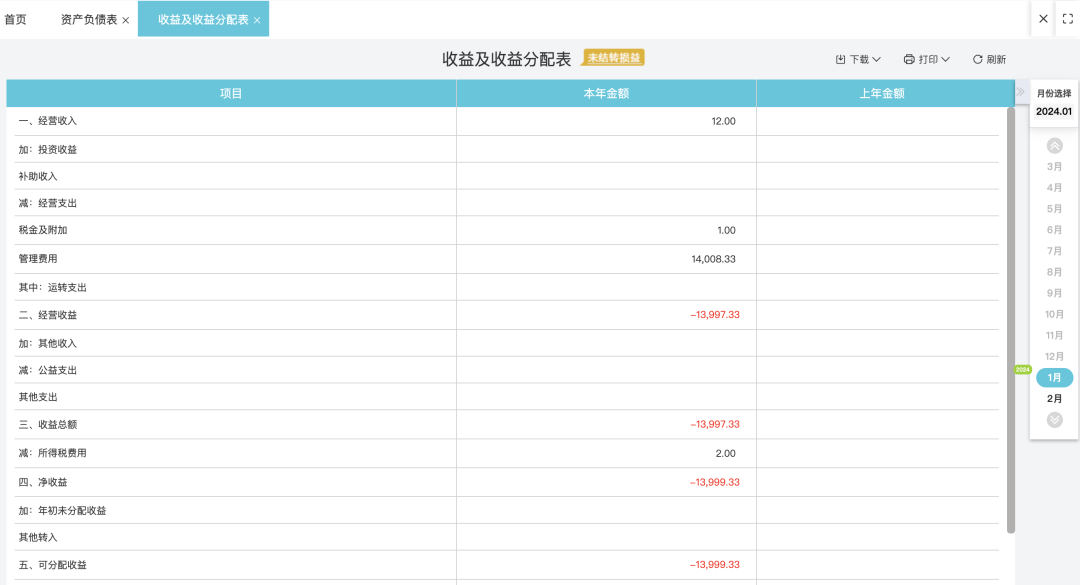Click the 税金及附加 row label
The height and width of the screenshot is (585, 1080).
[43, 230]
